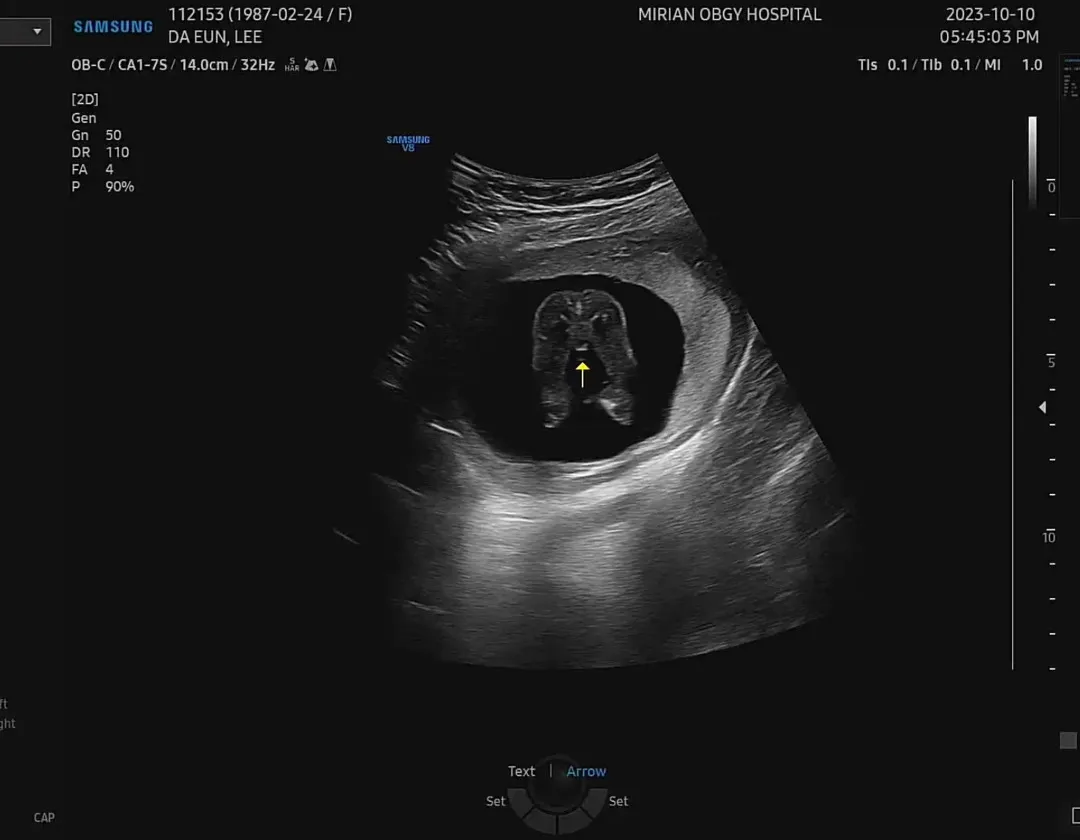Click the TIs 0.1 / TIb 0.1 / MI readout
This screenshot has height=840, width=1080.
click(x=950, y=65)
